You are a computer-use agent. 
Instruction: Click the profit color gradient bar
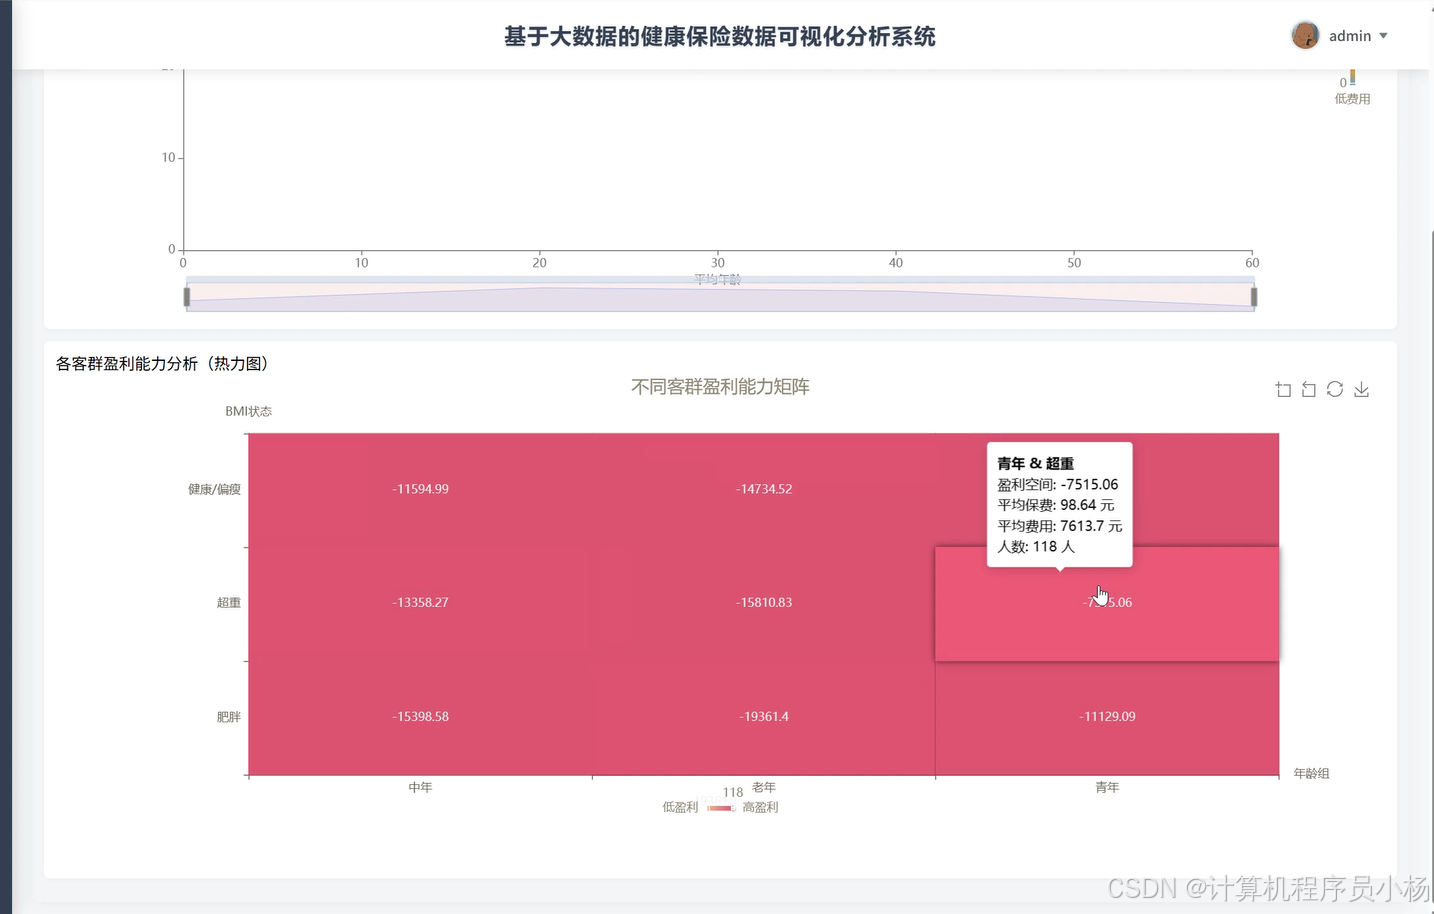click(721, 808)
